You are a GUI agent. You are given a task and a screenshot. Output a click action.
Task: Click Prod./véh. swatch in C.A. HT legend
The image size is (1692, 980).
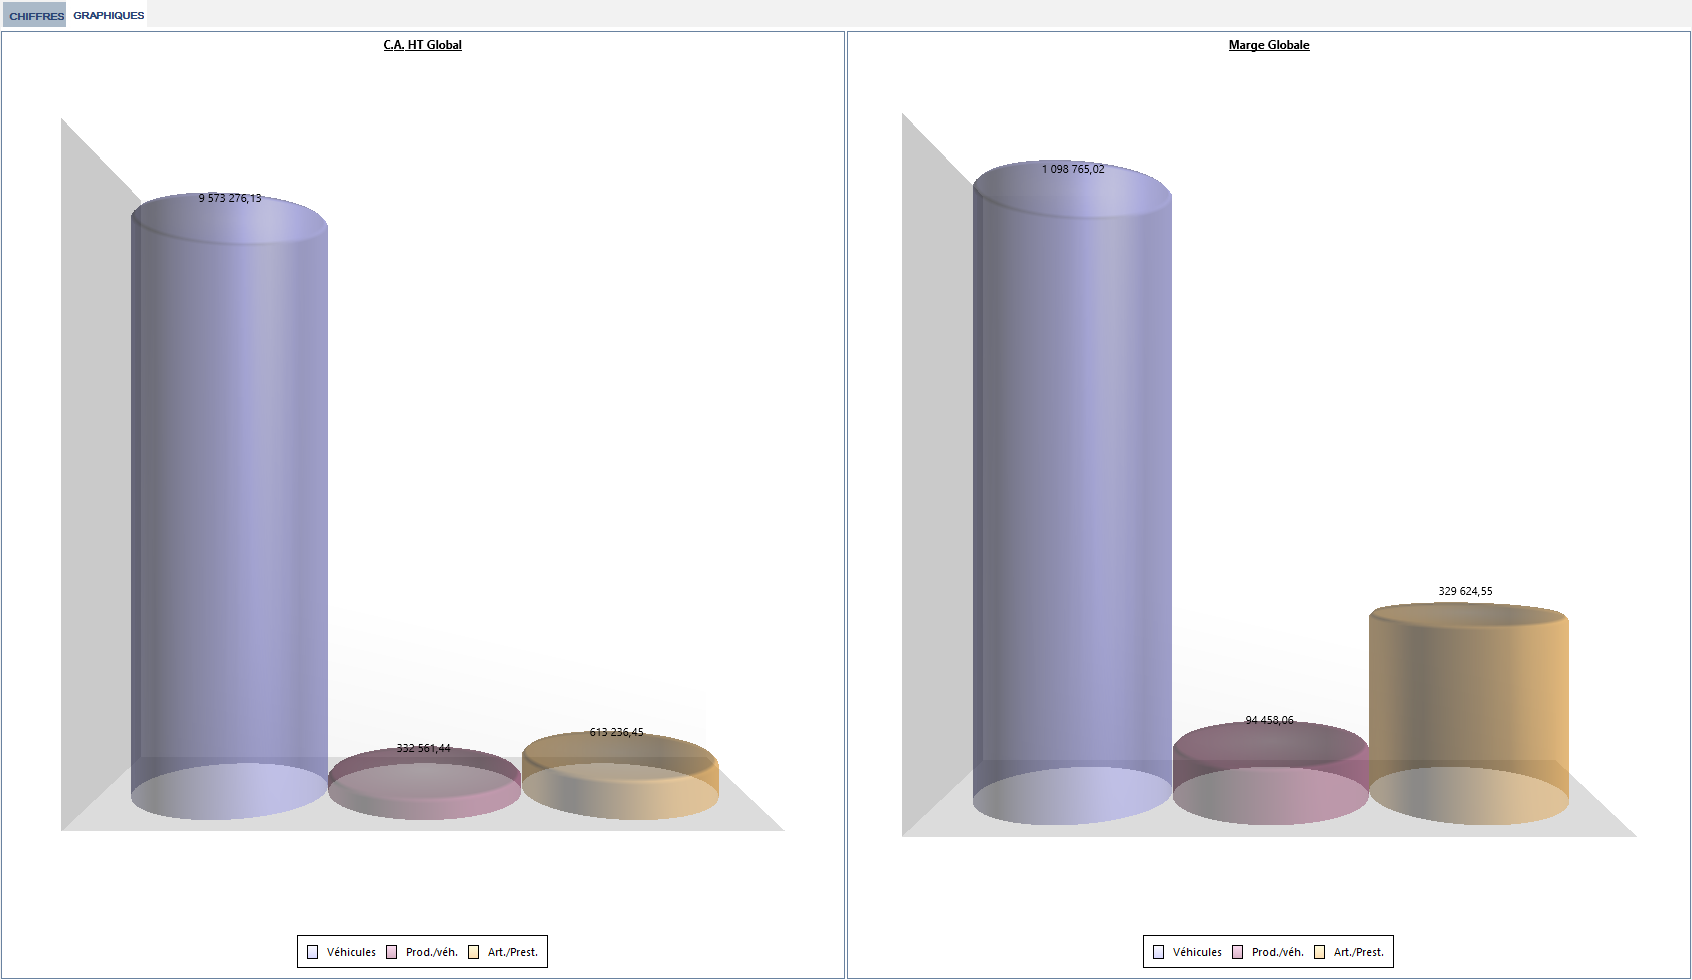pos(392,952)
